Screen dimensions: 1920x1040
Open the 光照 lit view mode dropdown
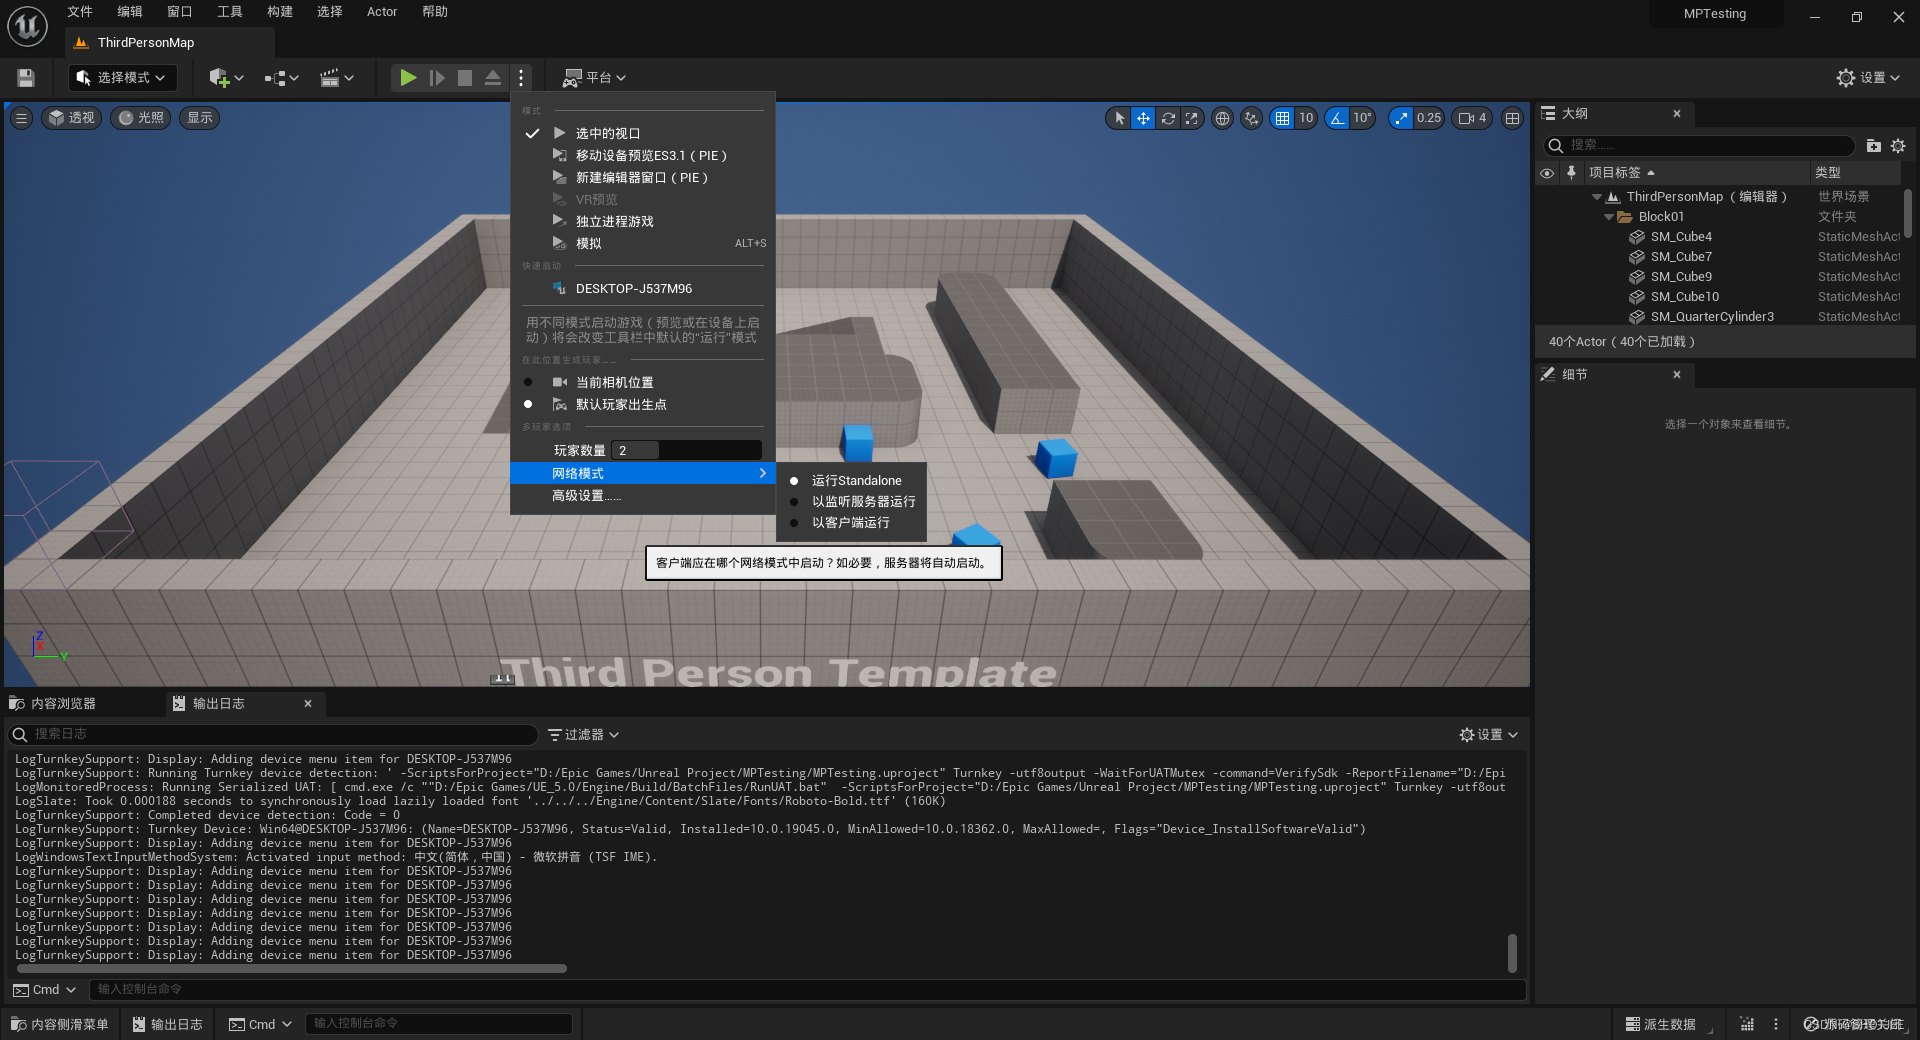(140, 118)
